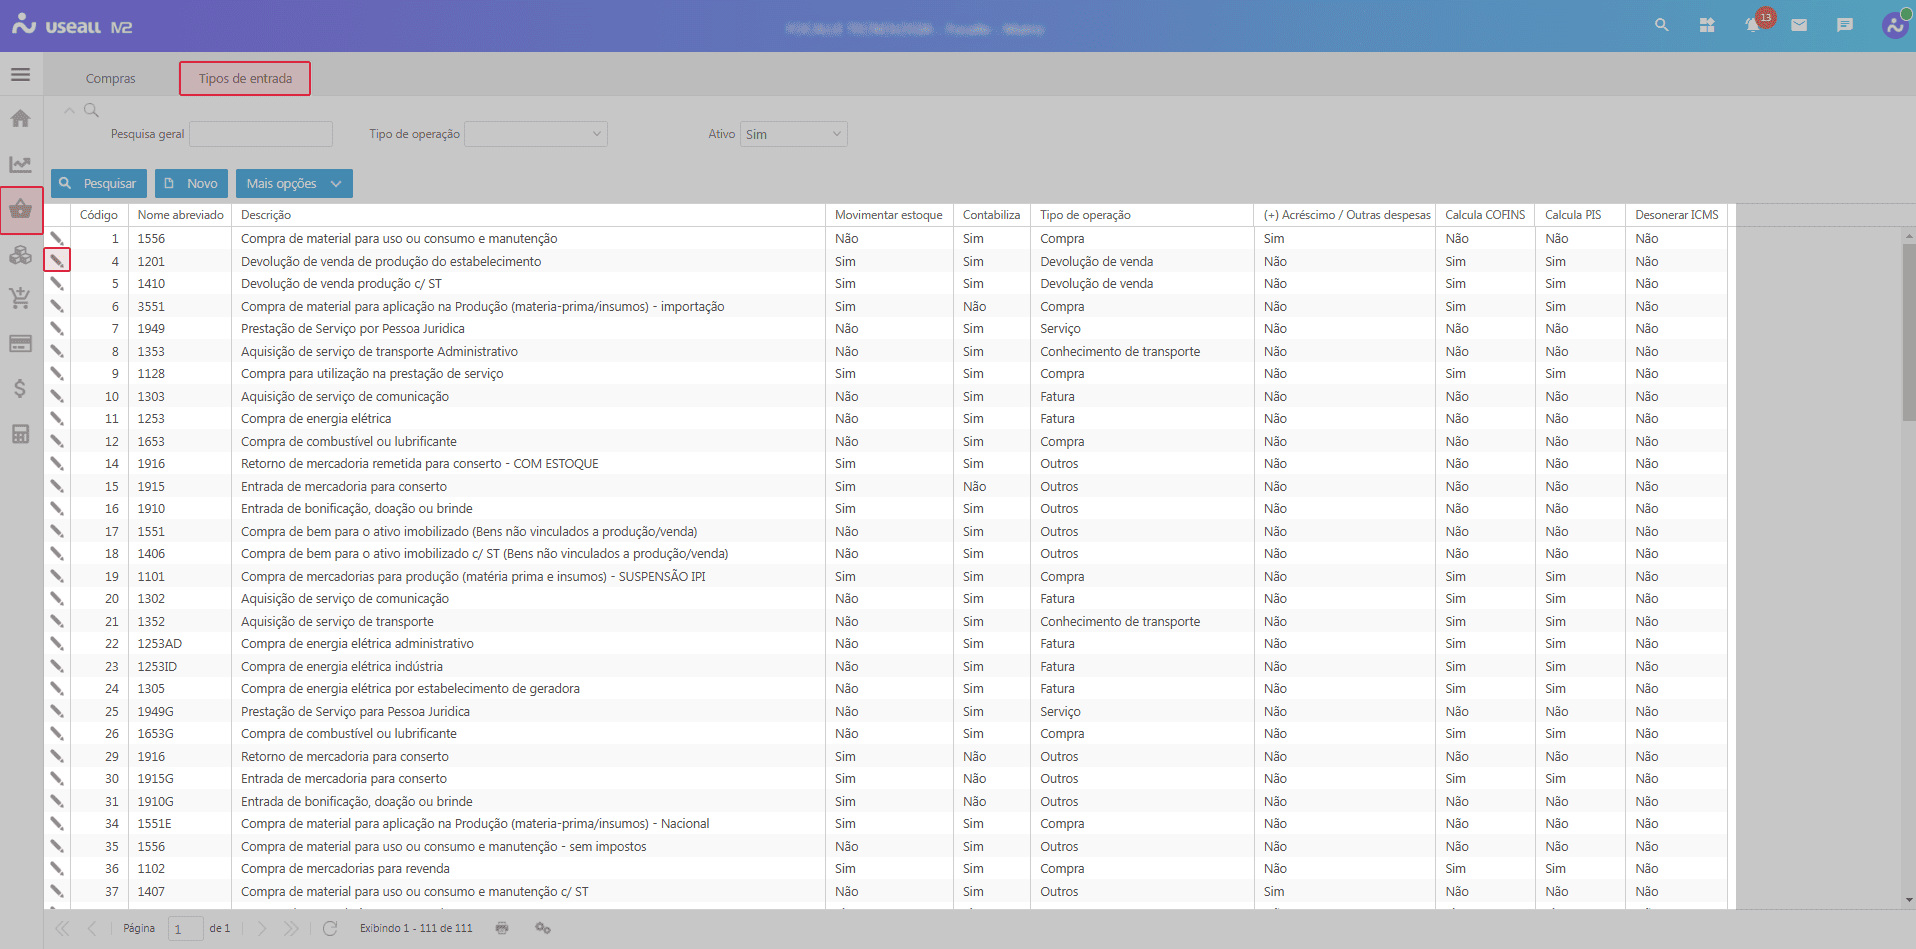
Task: Select the shopping cart module icon
Action: (20, 298)
